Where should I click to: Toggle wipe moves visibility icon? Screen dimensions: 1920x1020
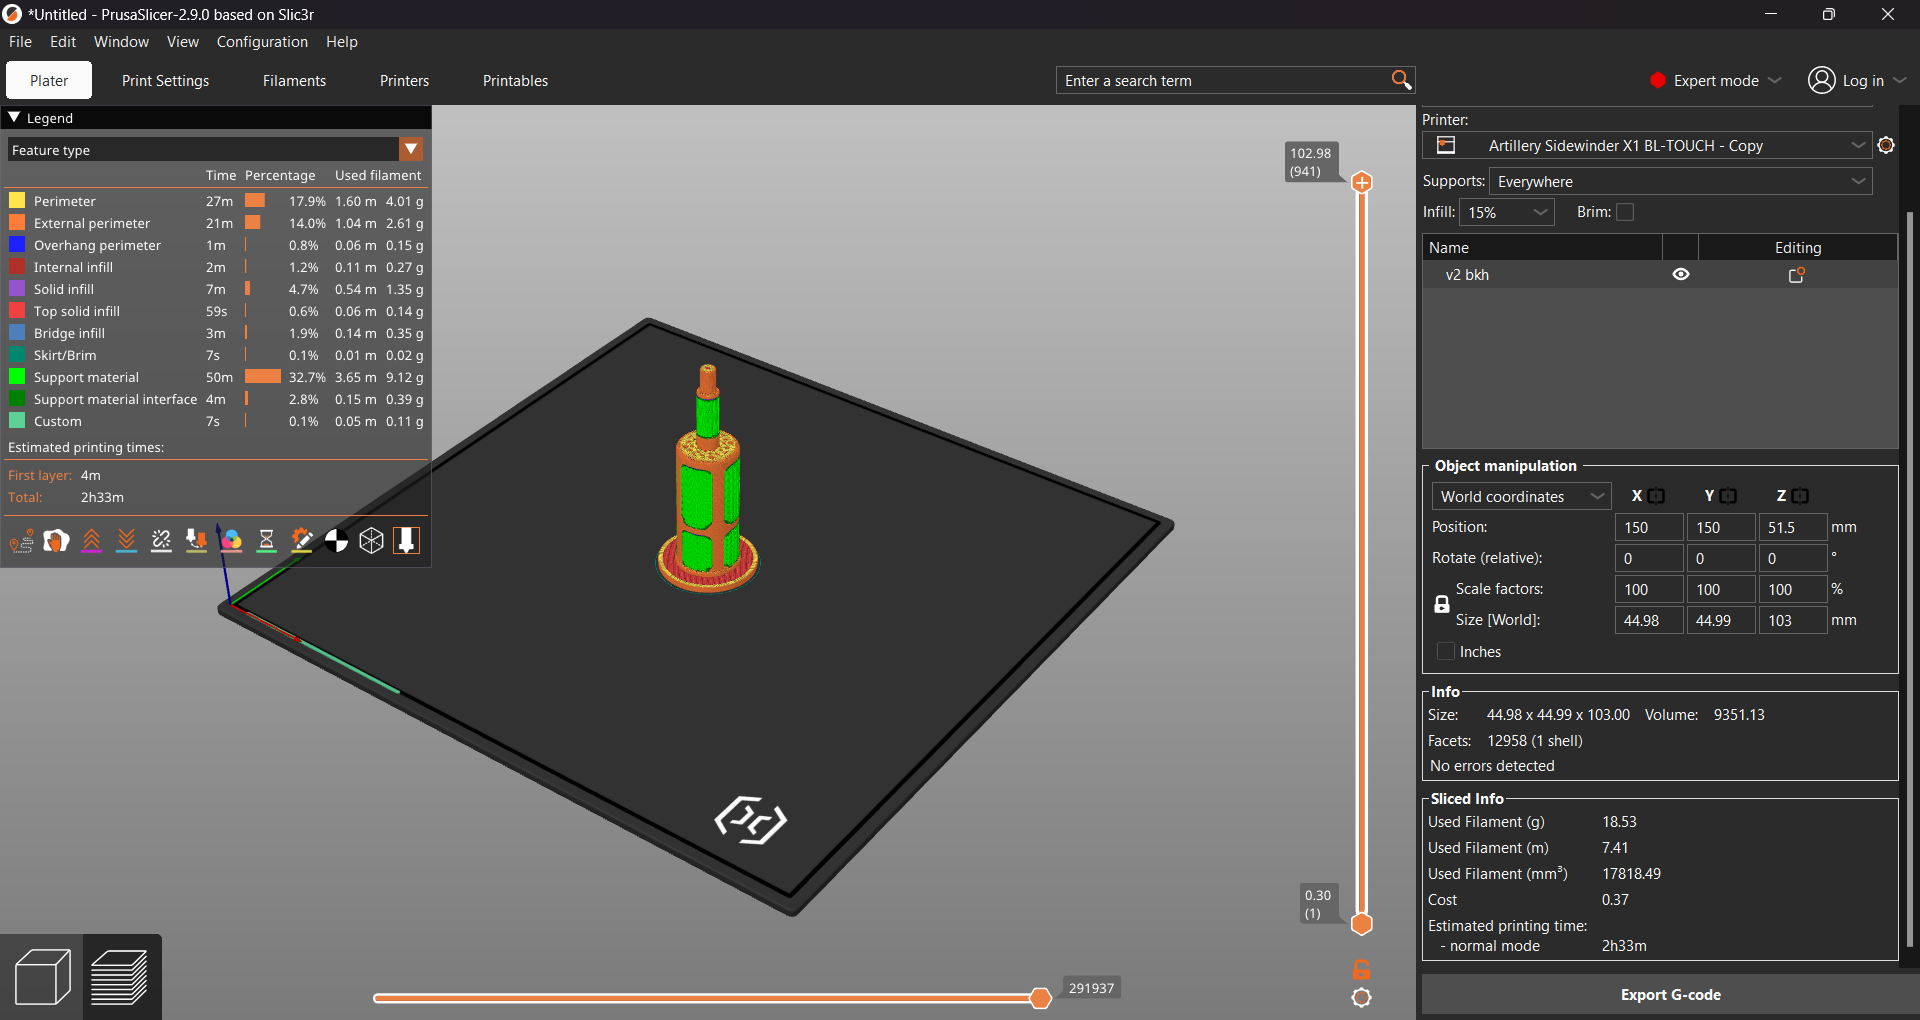pyautogui.click(x=57, y=541)
